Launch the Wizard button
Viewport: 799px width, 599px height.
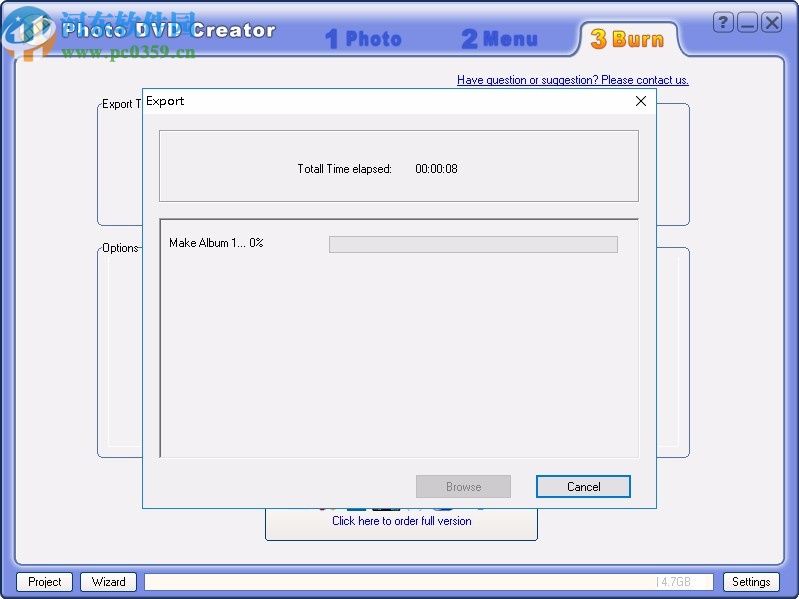[109, 582]
